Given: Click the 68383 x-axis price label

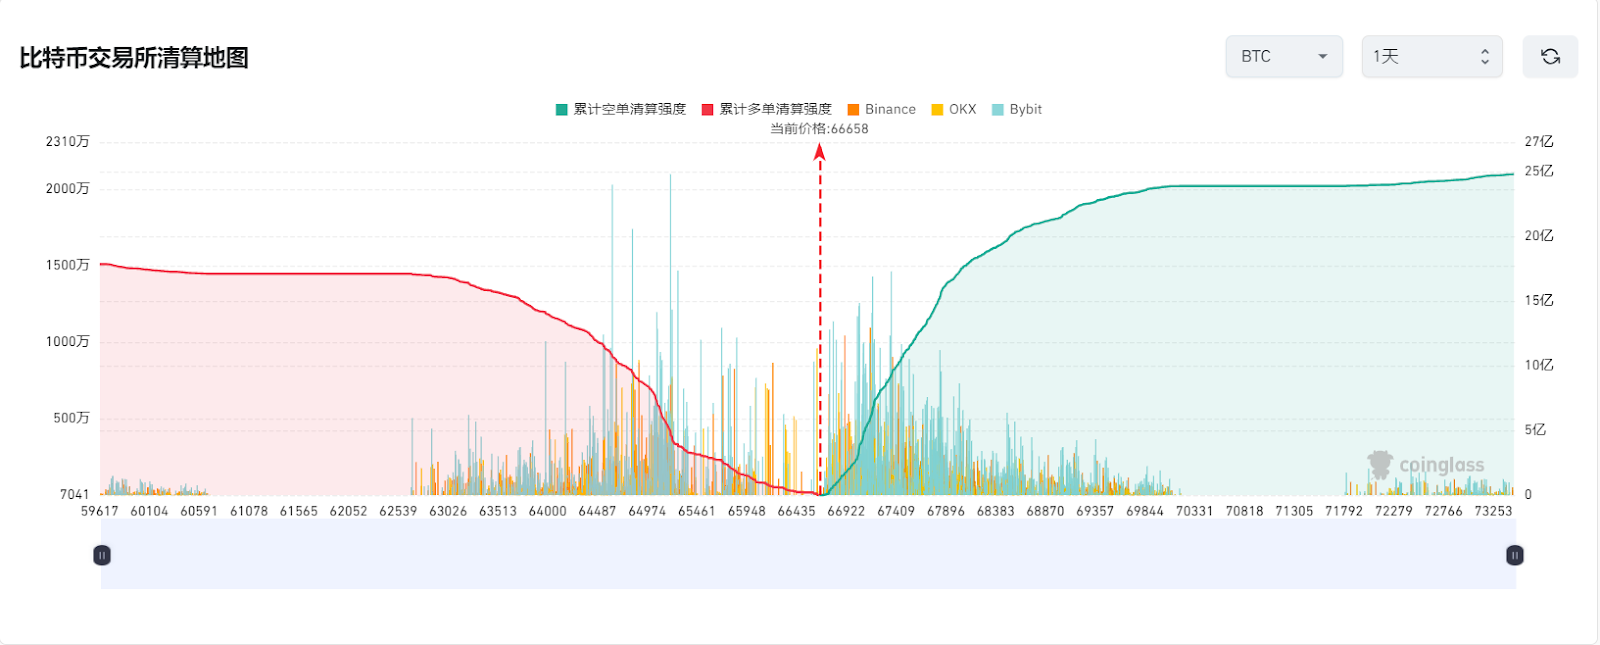Looking at the screenshot, I should pyautogui.click(x=996, y=511).
